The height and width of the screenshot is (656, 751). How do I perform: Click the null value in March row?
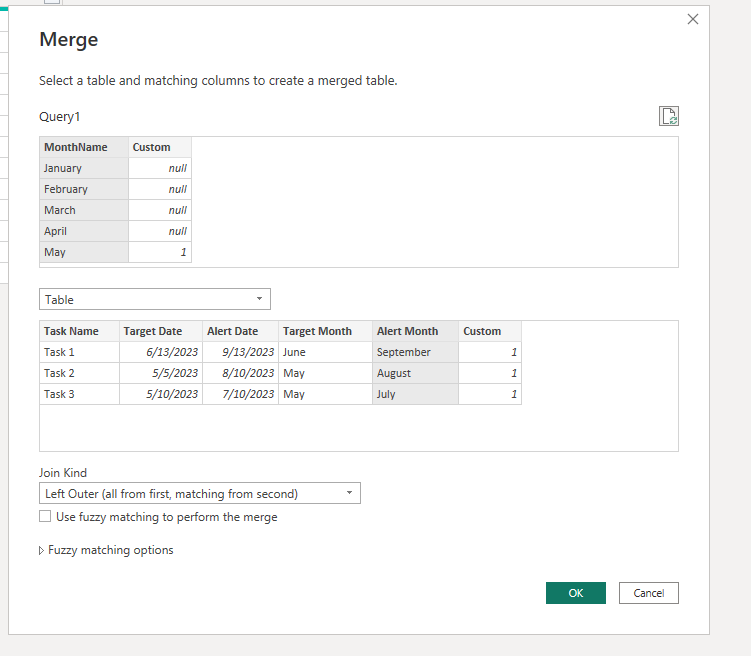pyautogui.click(x=160, y=210)
